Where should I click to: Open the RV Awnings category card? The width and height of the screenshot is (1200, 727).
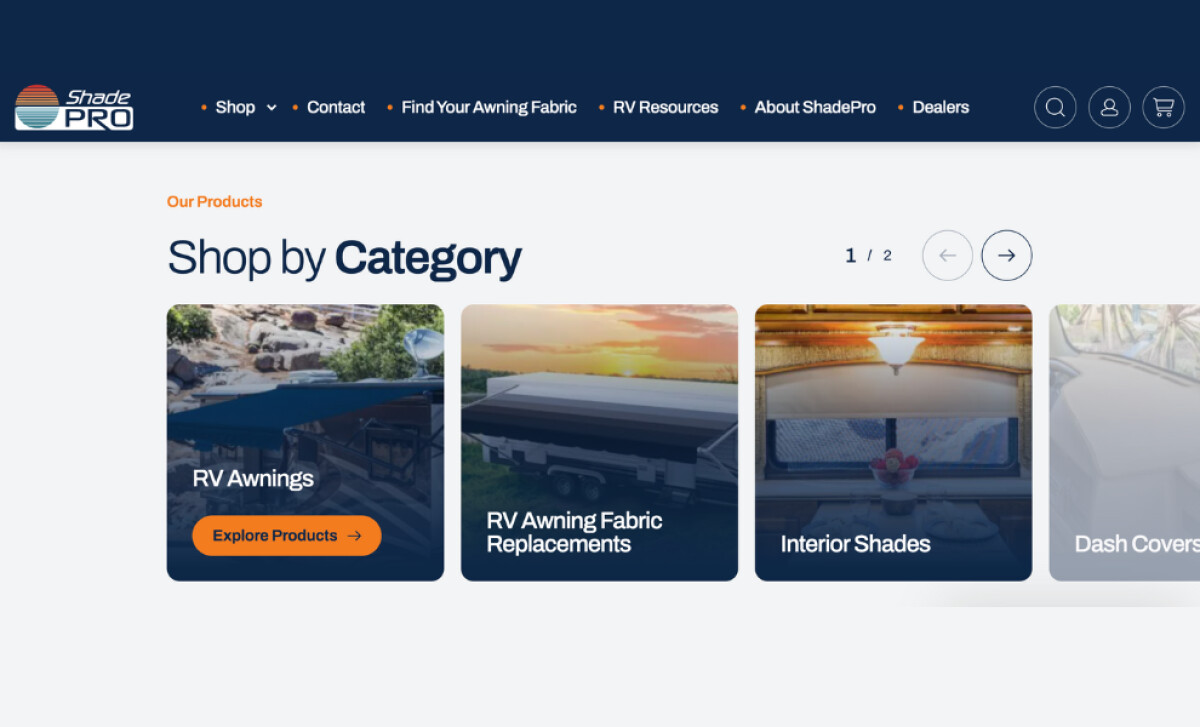point(305,442)
